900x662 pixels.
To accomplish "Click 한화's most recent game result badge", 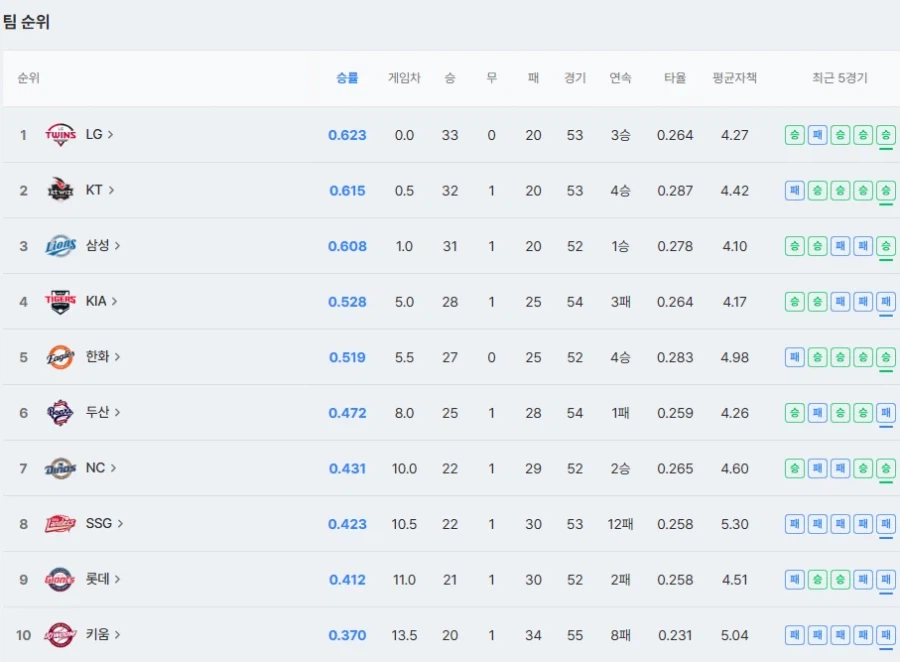I will click(886, 357).
